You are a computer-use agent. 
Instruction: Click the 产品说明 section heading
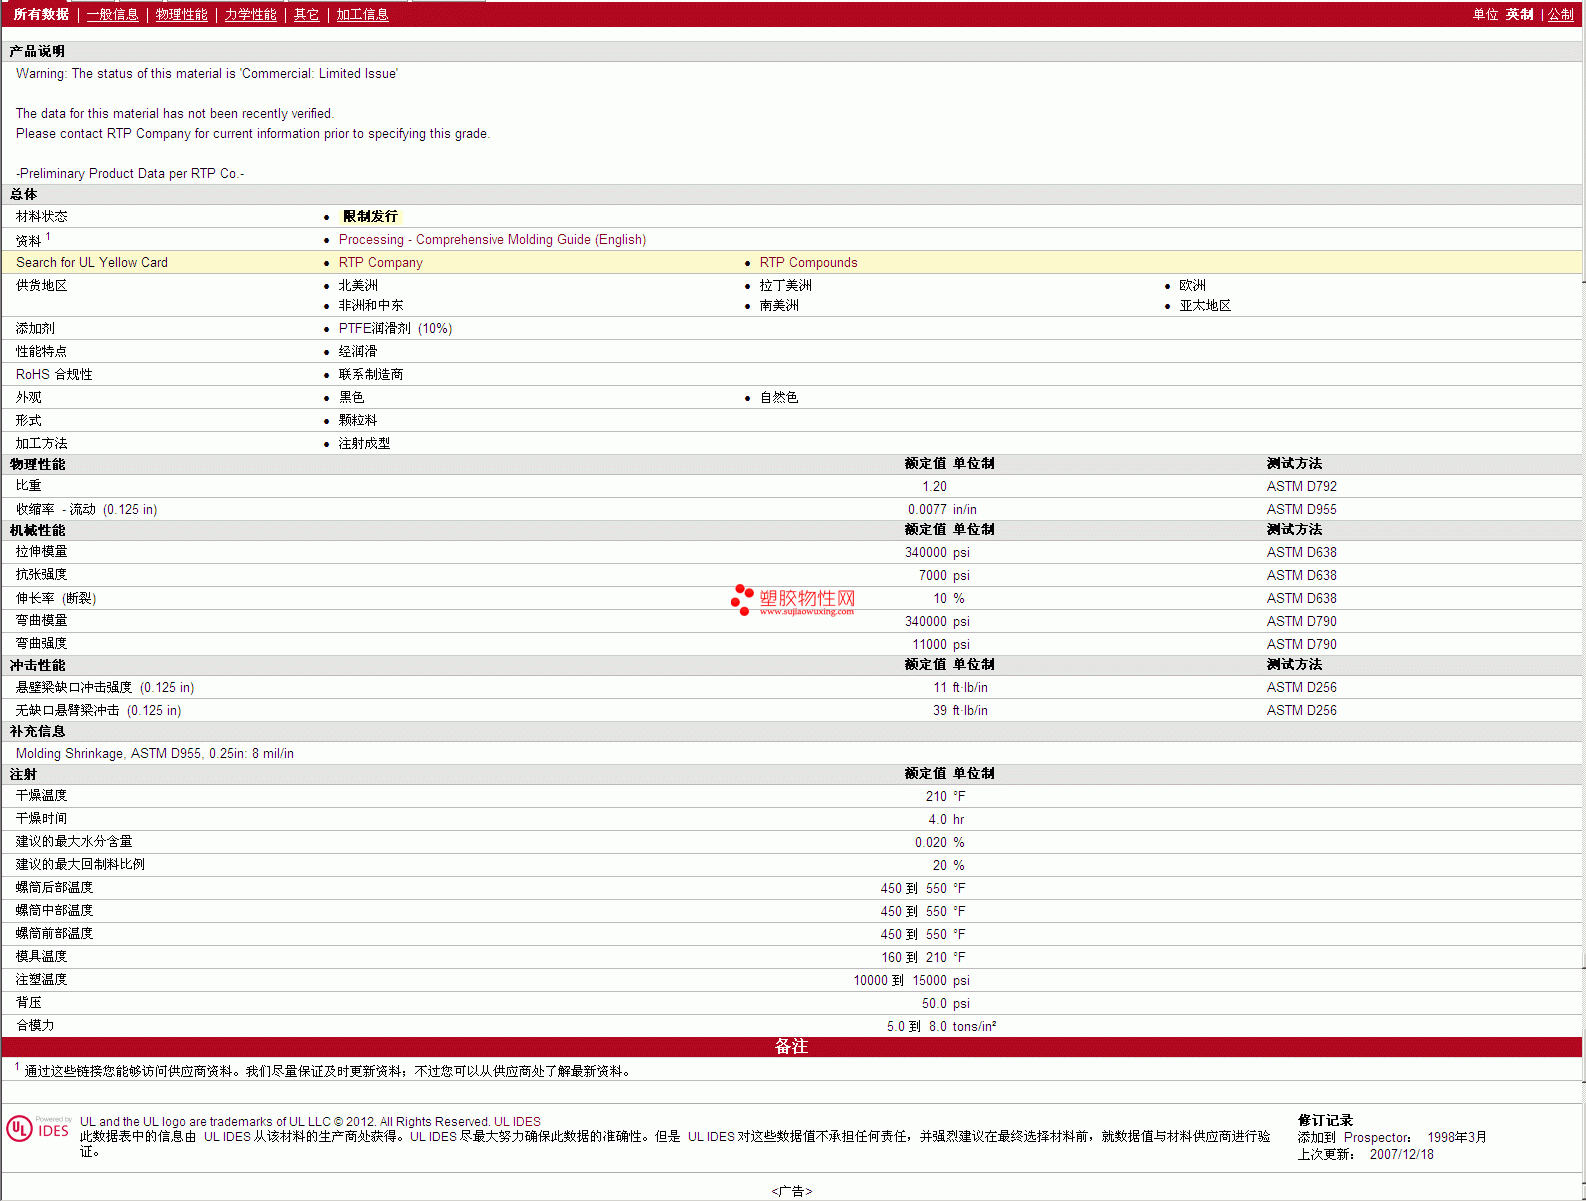(38, 51)
